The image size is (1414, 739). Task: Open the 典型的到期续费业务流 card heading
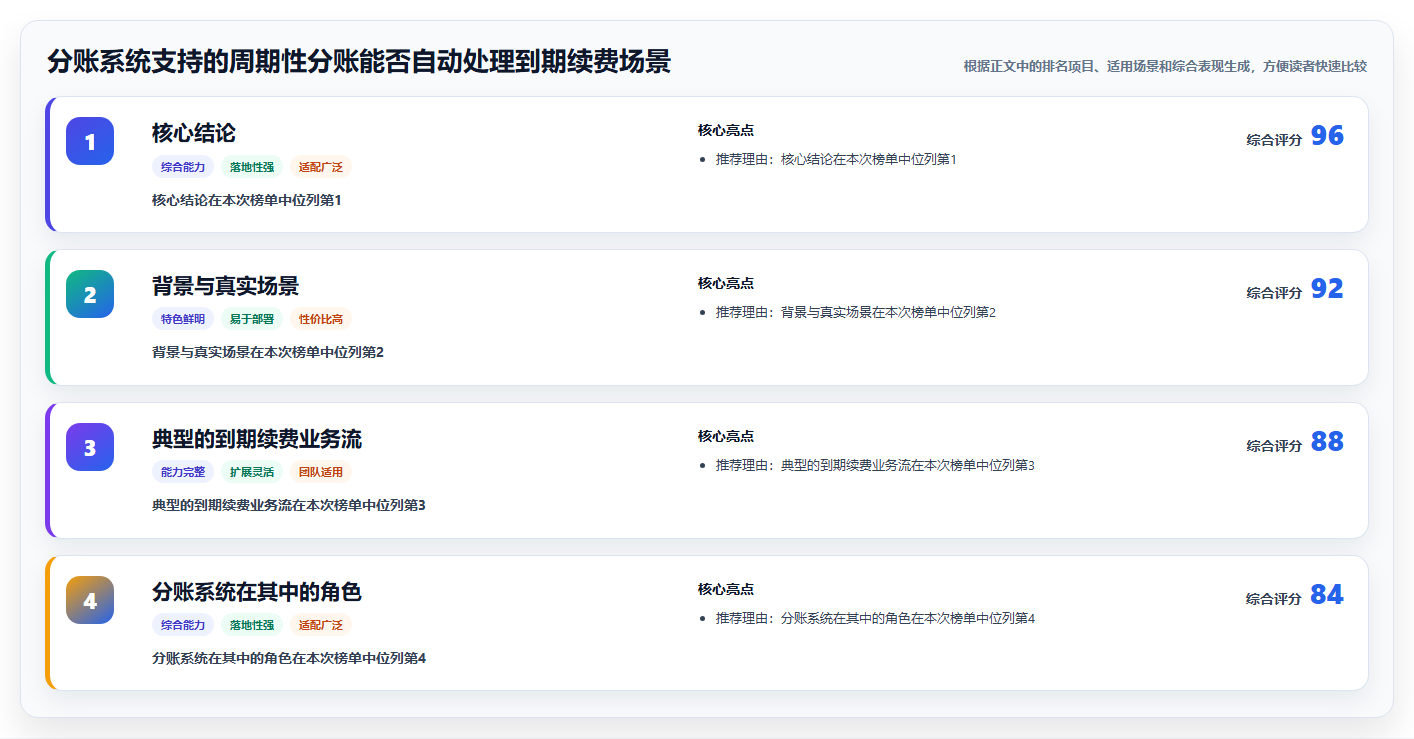(257, 439)
